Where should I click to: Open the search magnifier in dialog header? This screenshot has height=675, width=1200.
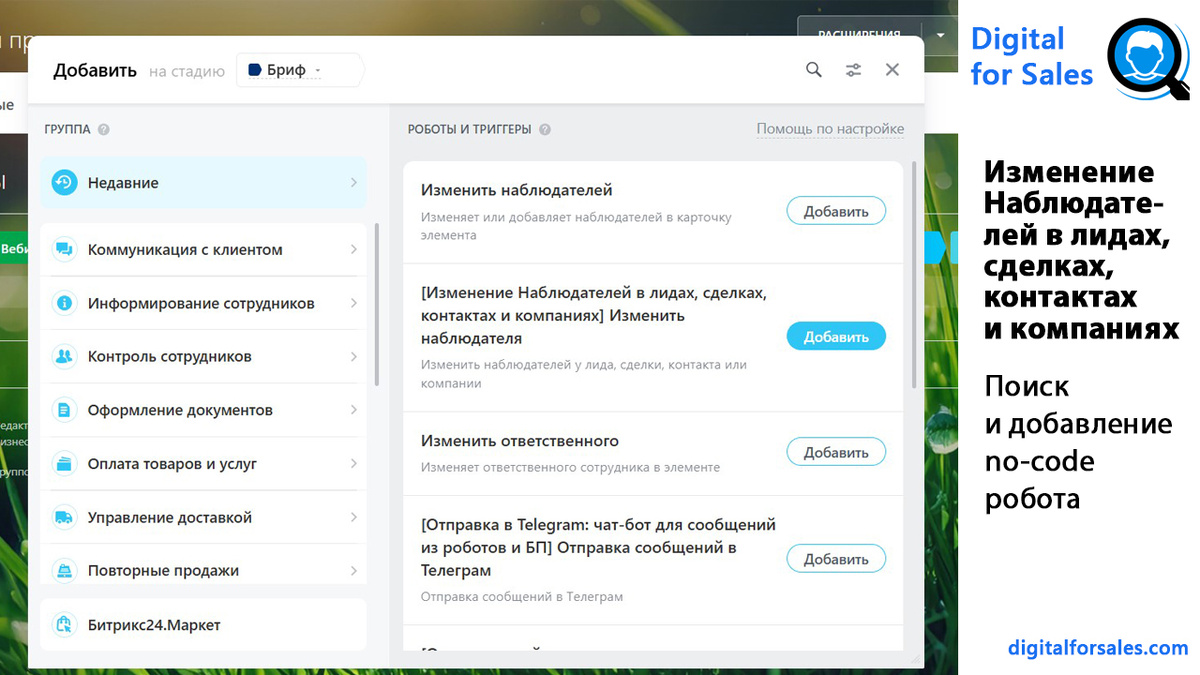click(x=813, y=69)
